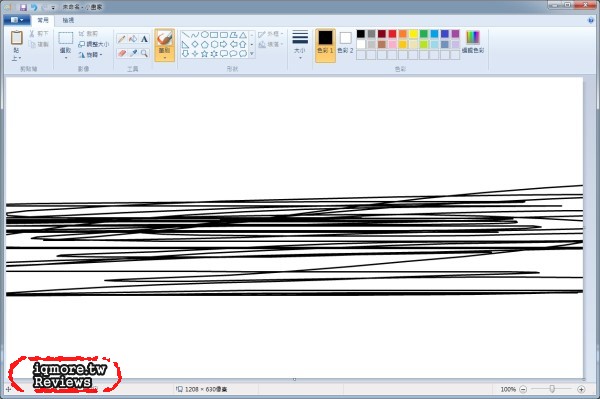Open the Resize dialog

[x=93, y=44]
